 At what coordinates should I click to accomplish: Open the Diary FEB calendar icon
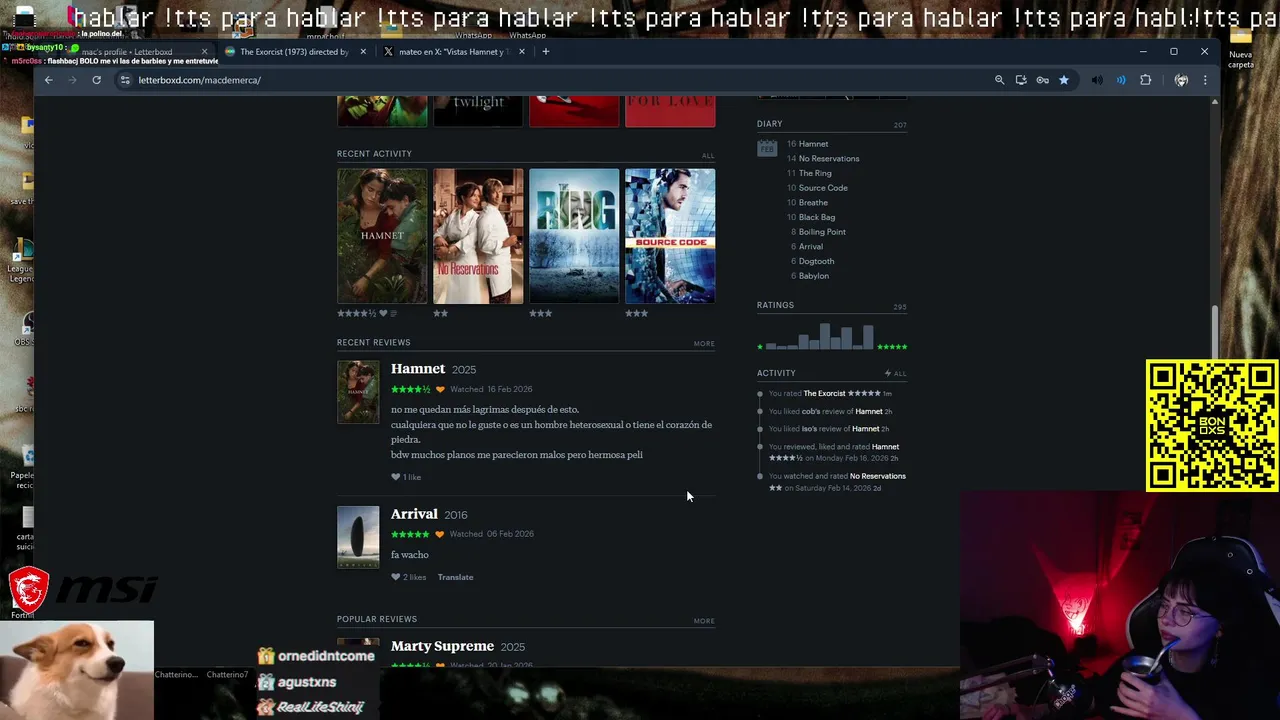click(x=767, y=148)
